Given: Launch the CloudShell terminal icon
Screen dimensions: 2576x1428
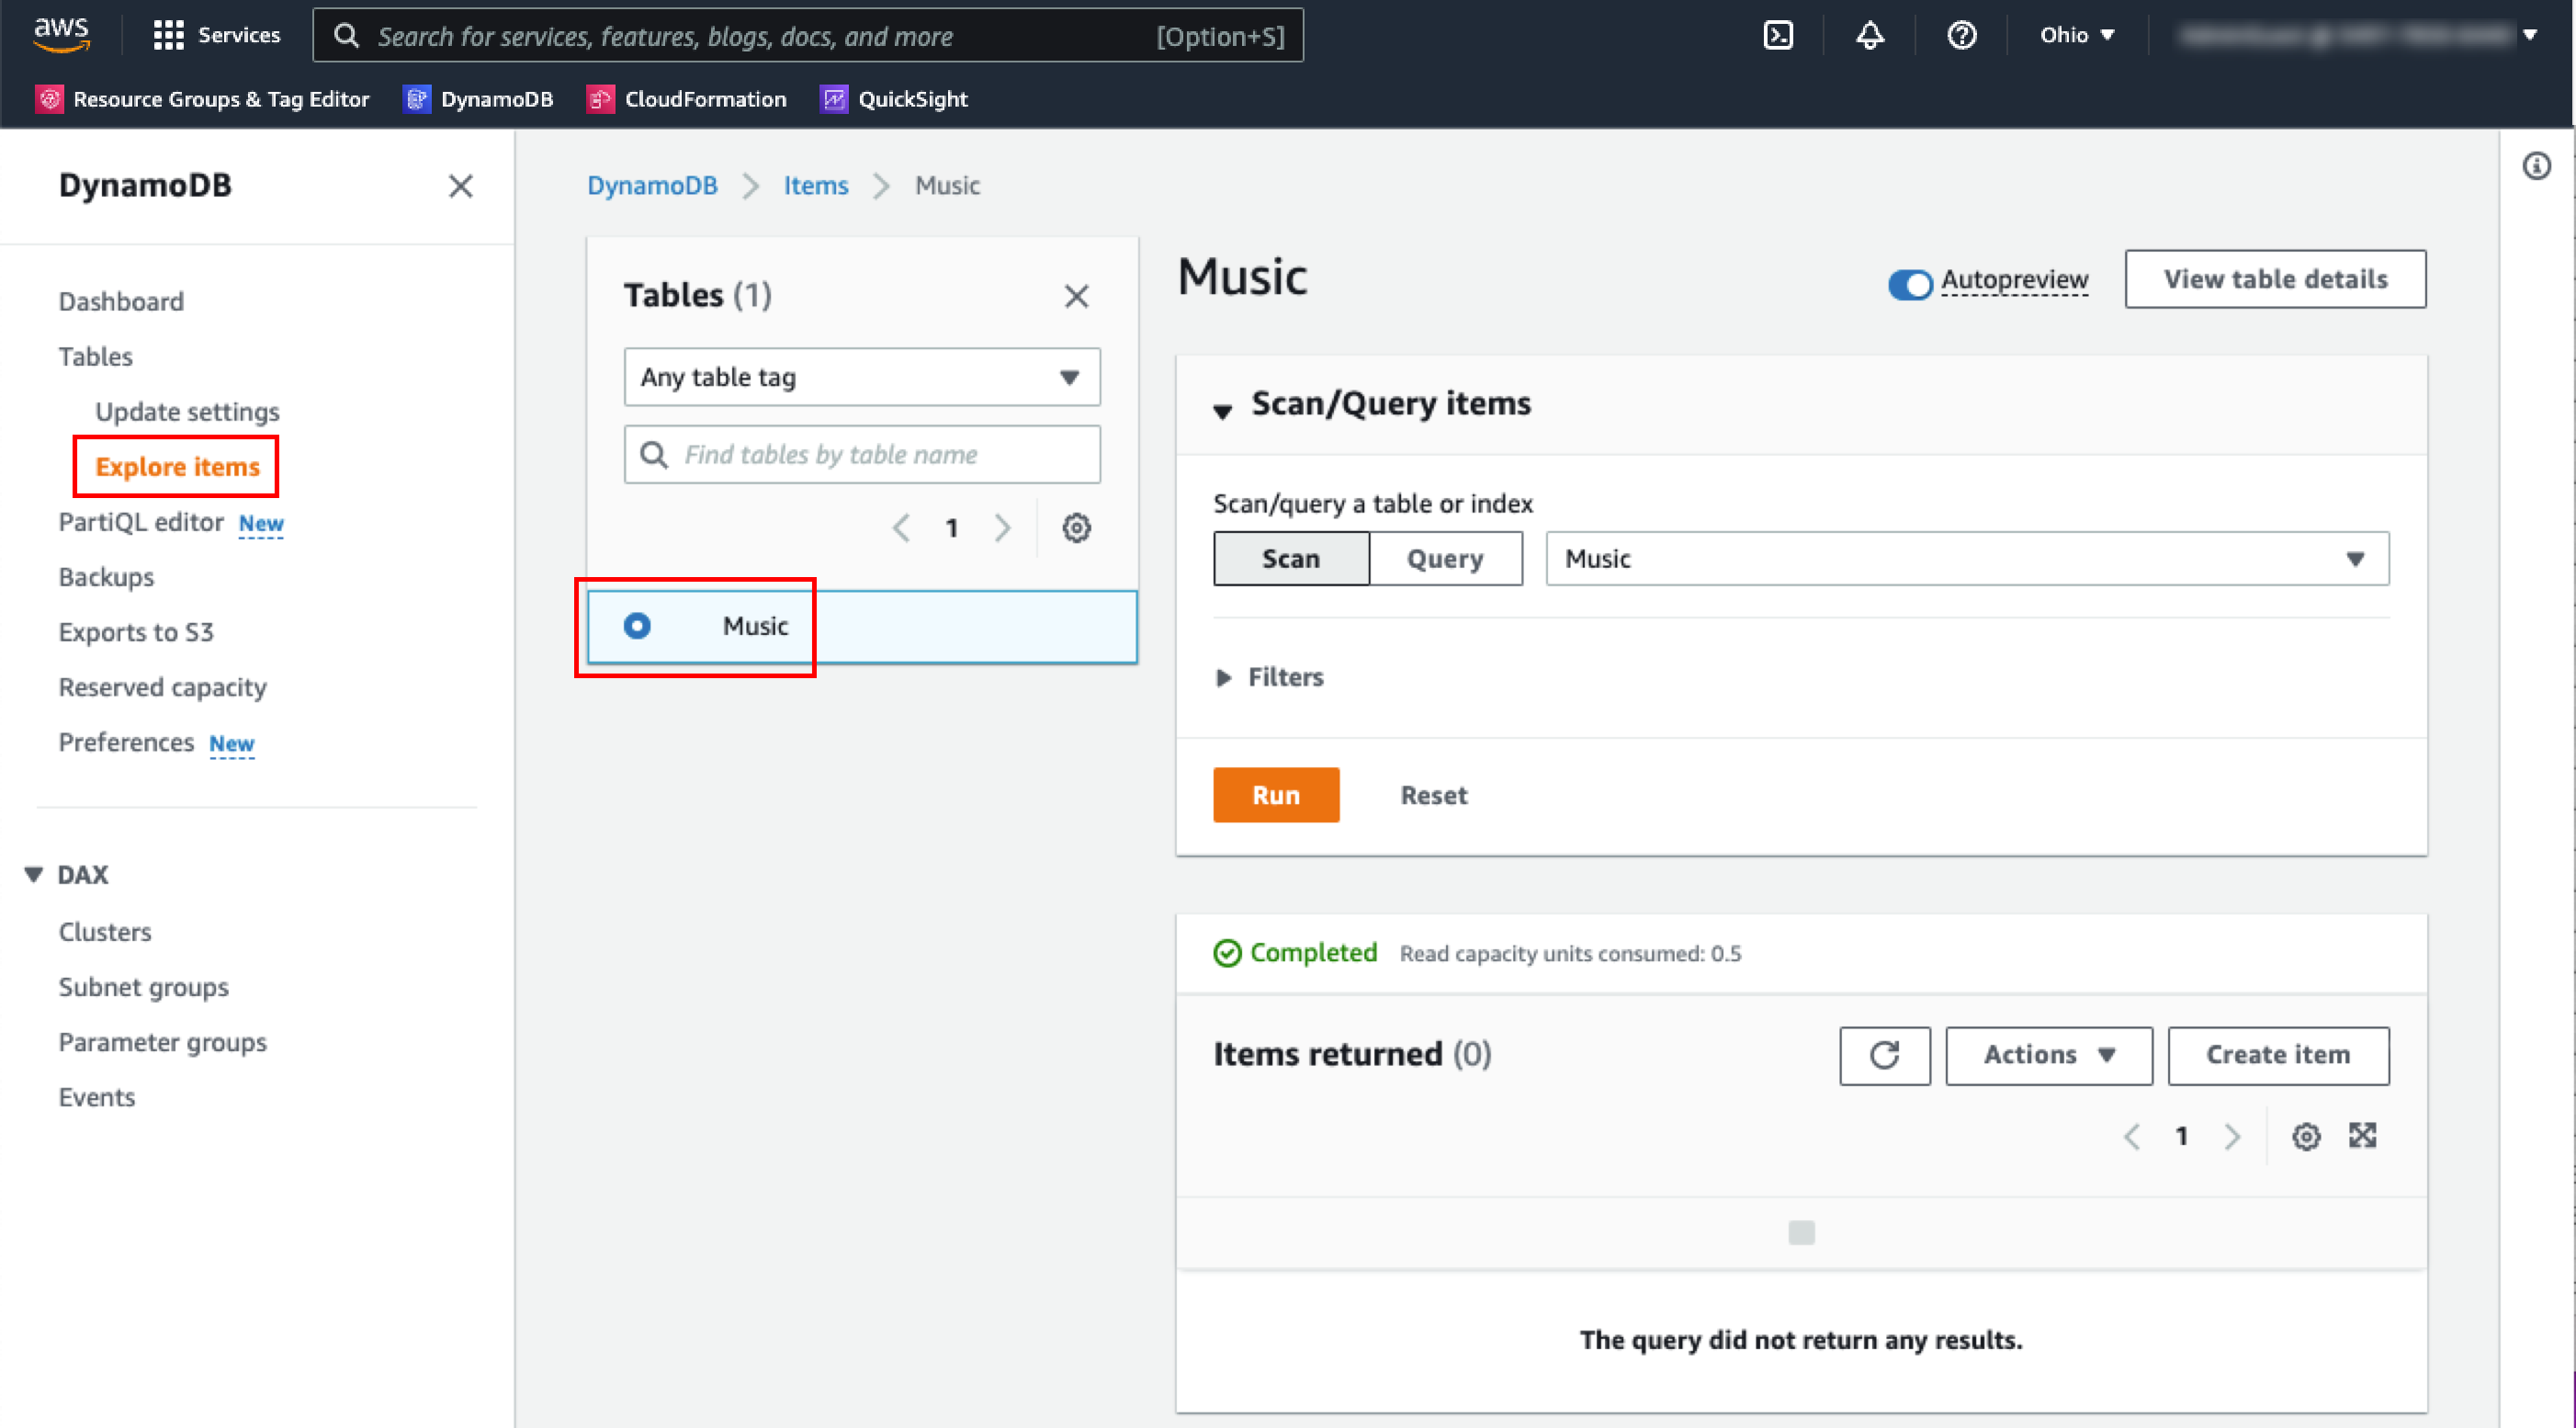Looking at the screenshot, I should 1777,35.
